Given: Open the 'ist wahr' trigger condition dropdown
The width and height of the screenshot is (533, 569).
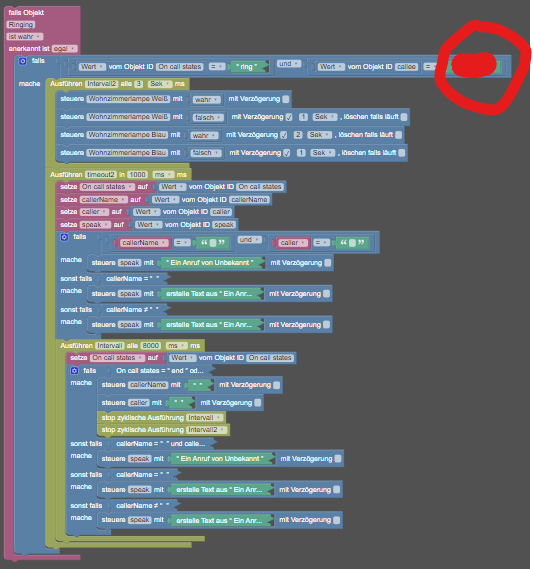Looking at the screenshot, I should pyautogui.click(x=25, y=37).
